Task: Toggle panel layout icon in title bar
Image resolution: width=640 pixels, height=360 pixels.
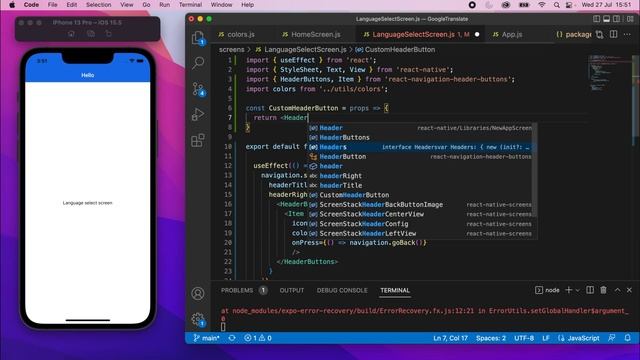Action: (x=607, y=19)
